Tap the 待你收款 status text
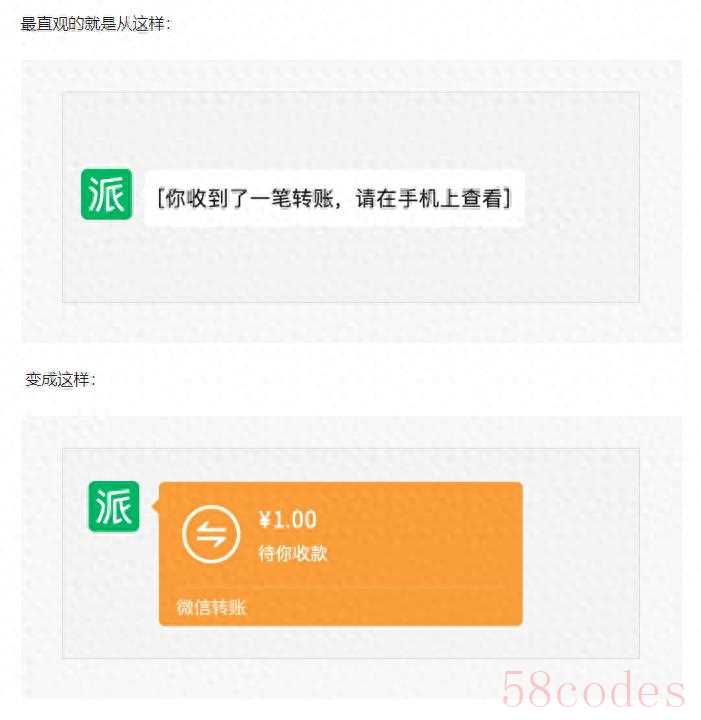The height and width of the screenshot is (720, 701). (x=293, y=553)
